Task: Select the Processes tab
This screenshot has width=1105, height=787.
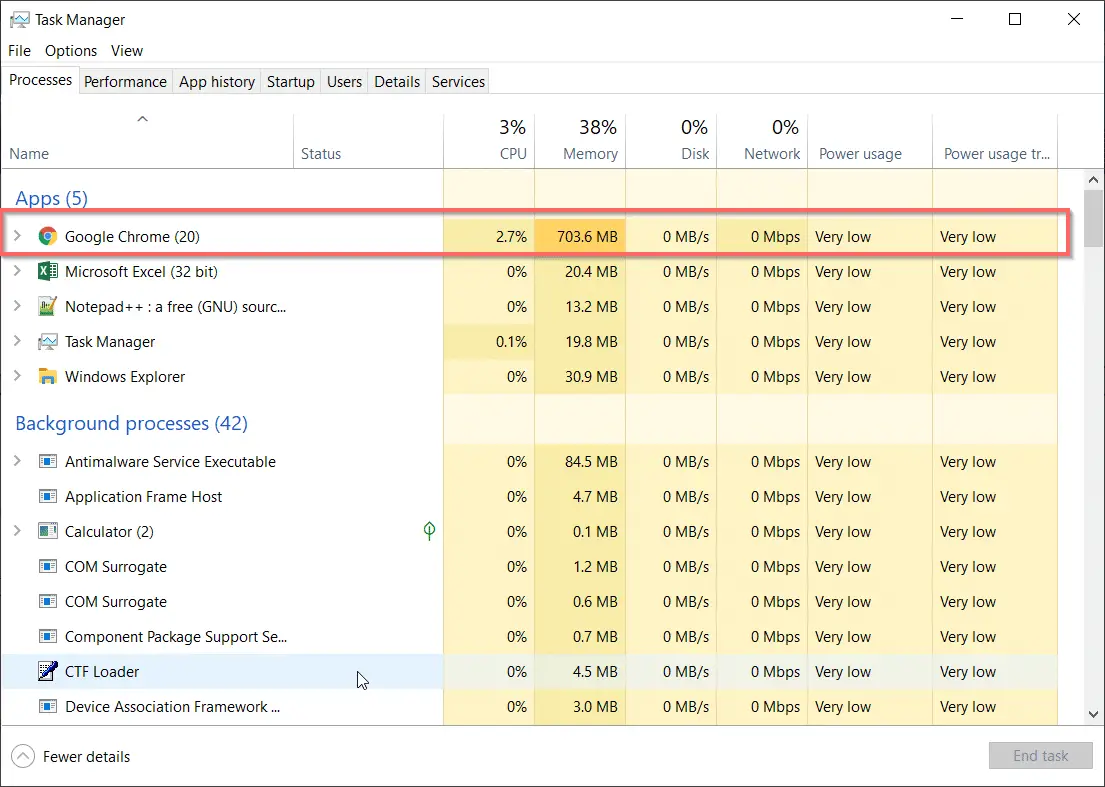Action: (40, 80)
